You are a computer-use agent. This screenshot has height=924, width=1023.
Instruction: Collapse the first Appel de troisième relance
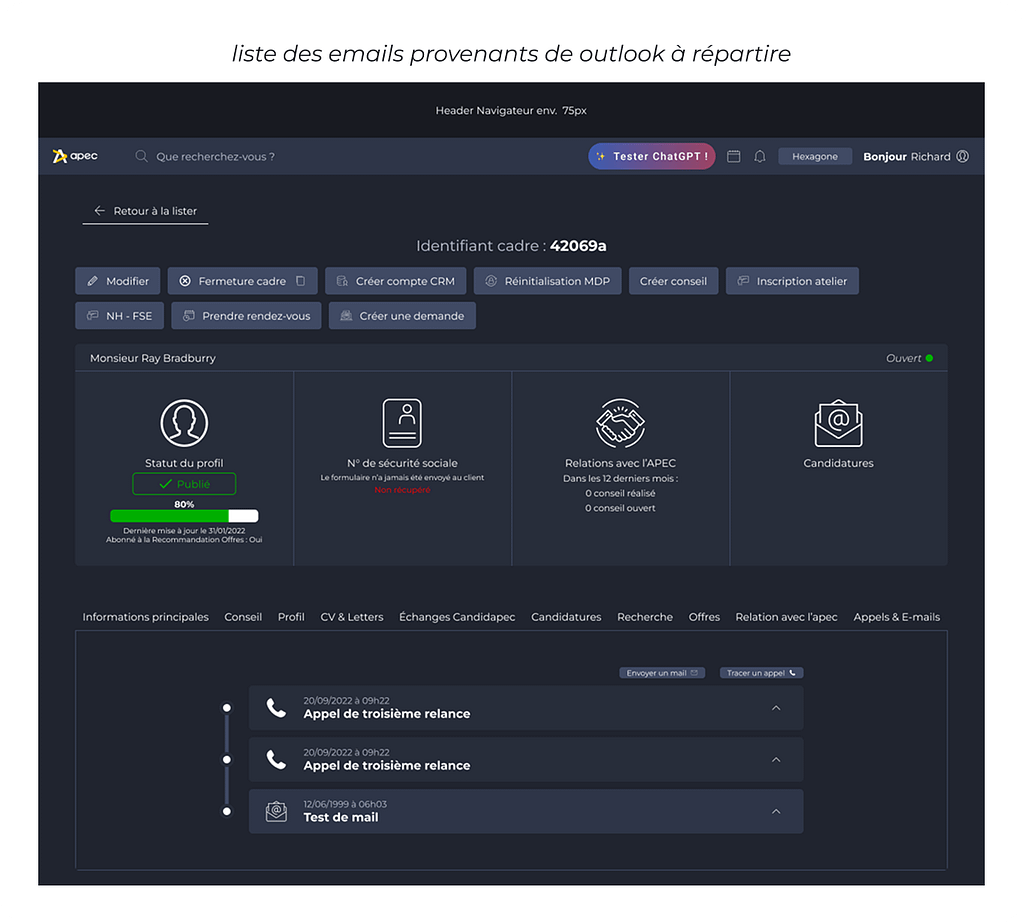(x=776, y=708)
